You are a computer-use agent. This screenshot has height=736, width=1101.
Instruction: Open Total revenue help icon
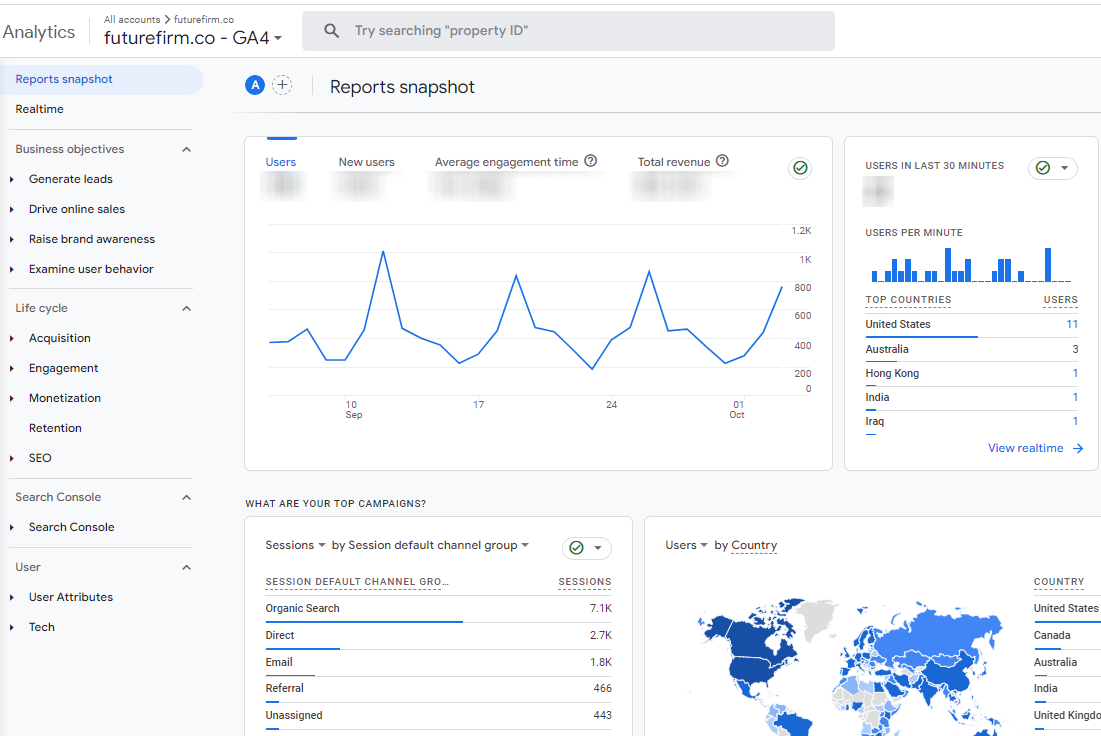coord(722,161)
